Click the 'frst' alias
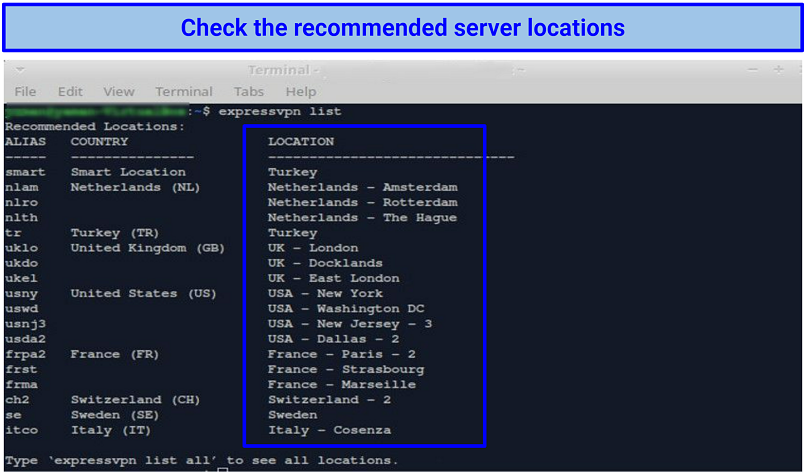The width and height of the screenshot is (806, 475). 22,369
